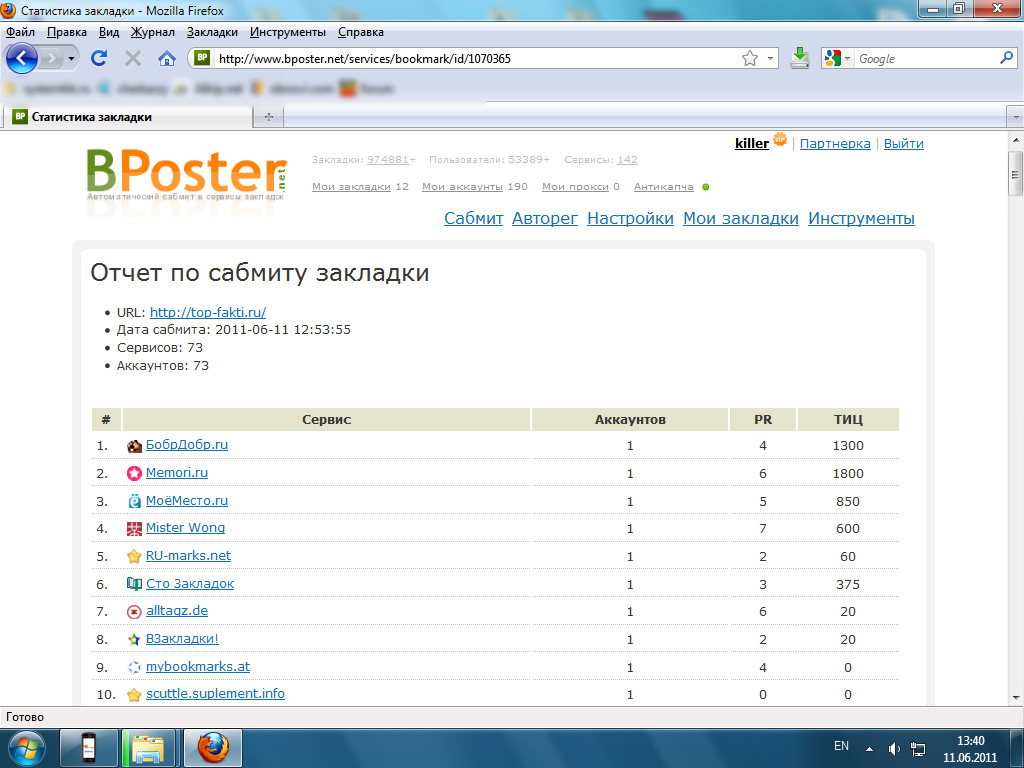Click the VIP badge next to killer
This screenshot has height=768, width=1024.
click(780, 138)
